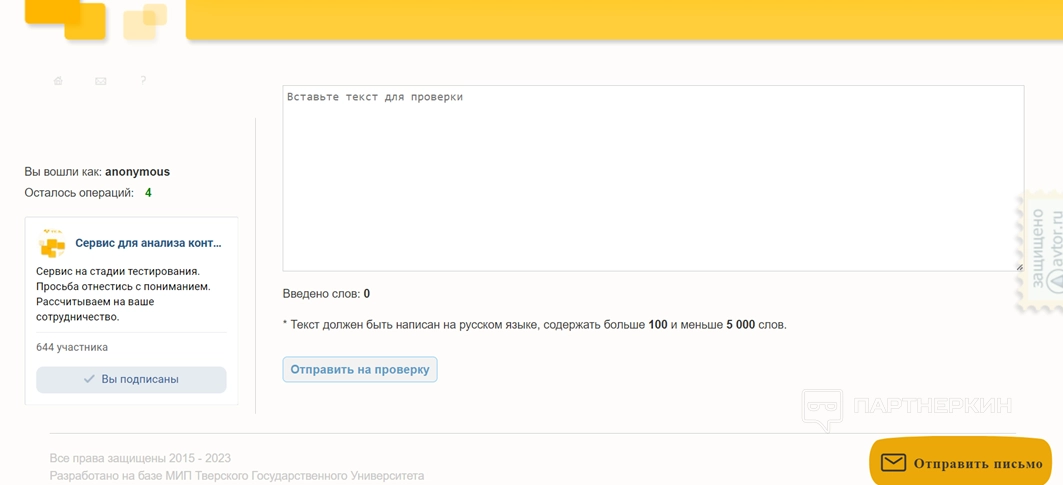This screenshot has width=1063, height=485.
Task: Click 'Отправить на проверку' button
Action: (x=360, y=370)
